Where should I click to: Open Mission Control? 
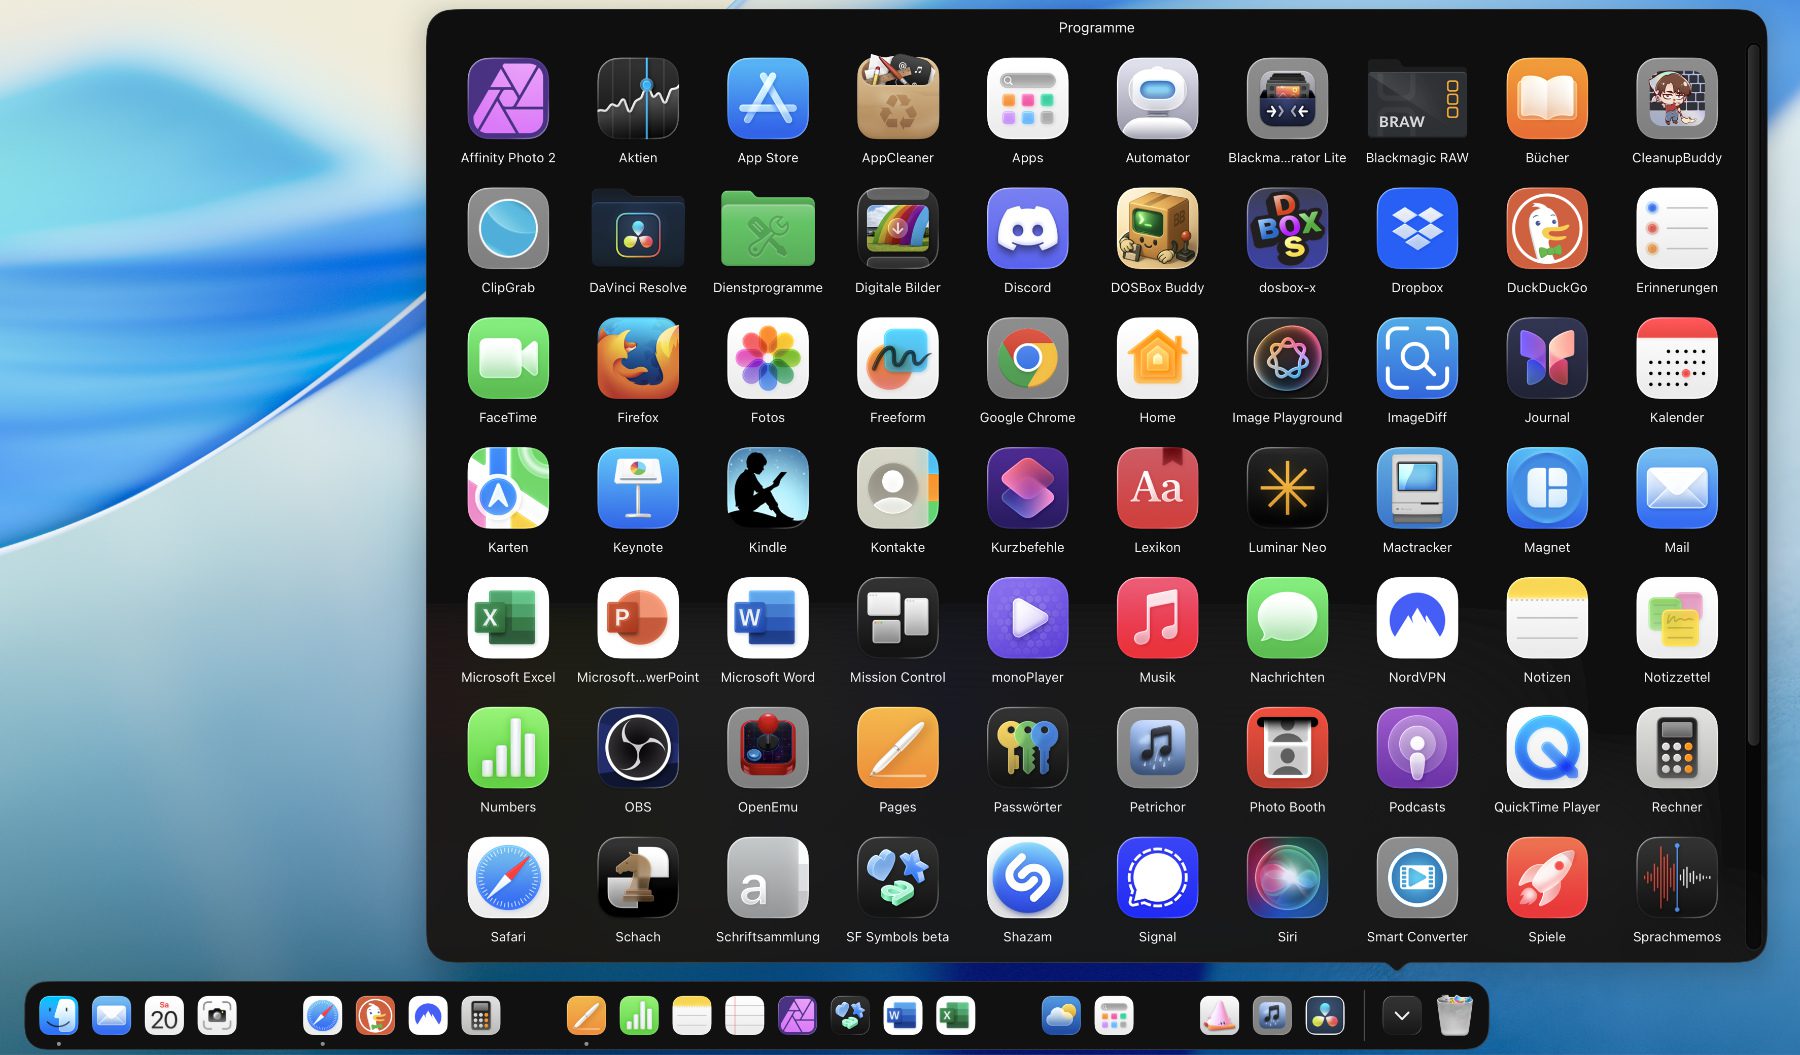click(897, 619)
